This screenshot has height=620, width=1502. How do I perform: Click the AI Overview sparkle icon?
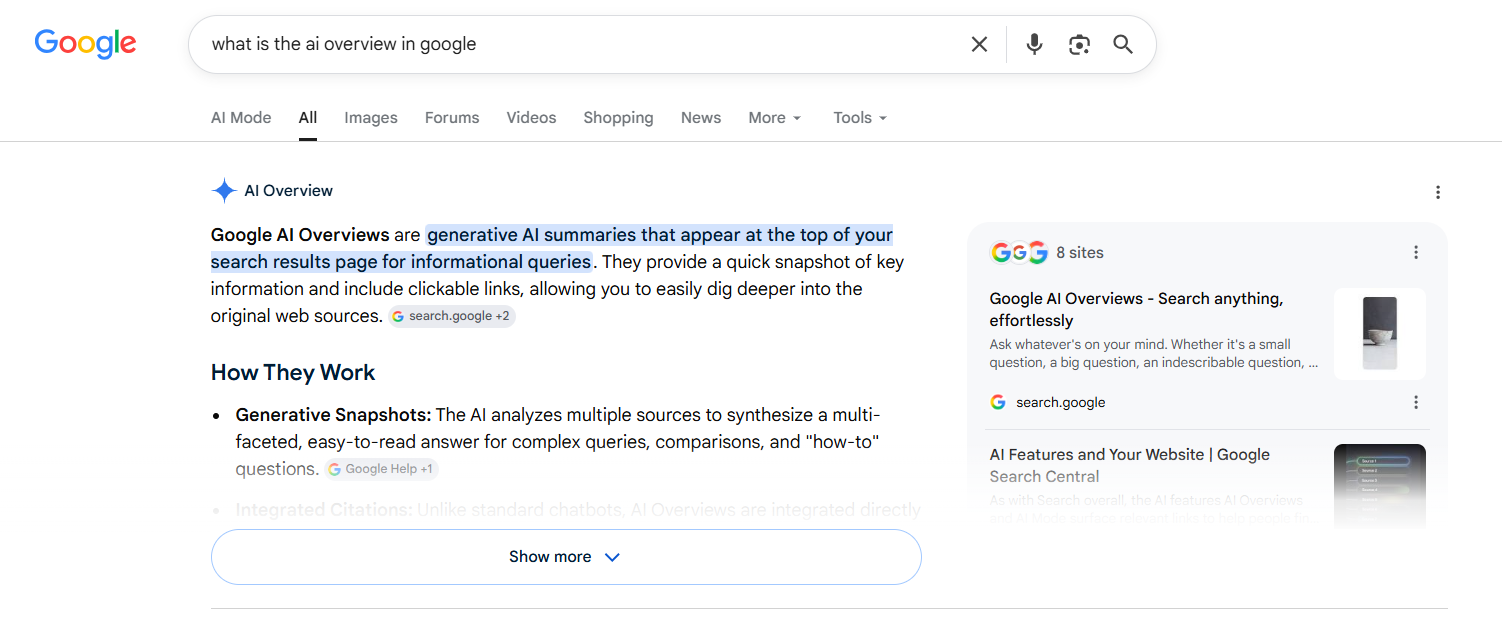pos(224,191)
